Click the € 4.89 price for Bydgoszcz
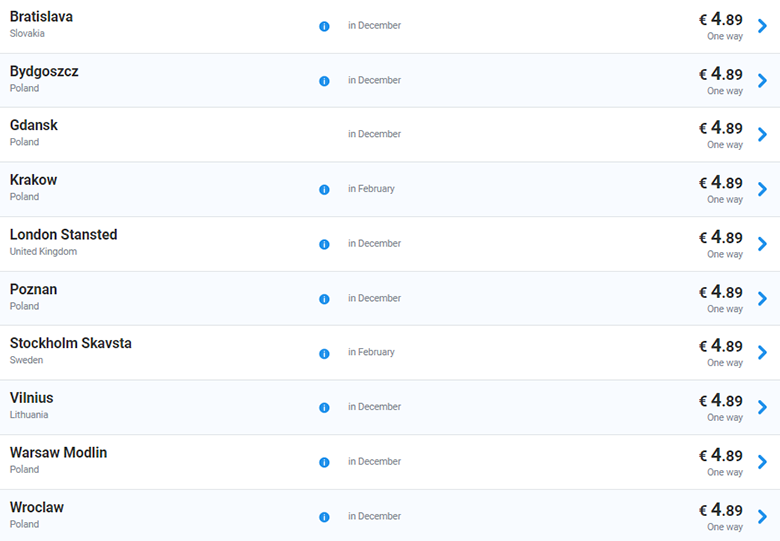 pyautogui.click(x=720, y=74)
